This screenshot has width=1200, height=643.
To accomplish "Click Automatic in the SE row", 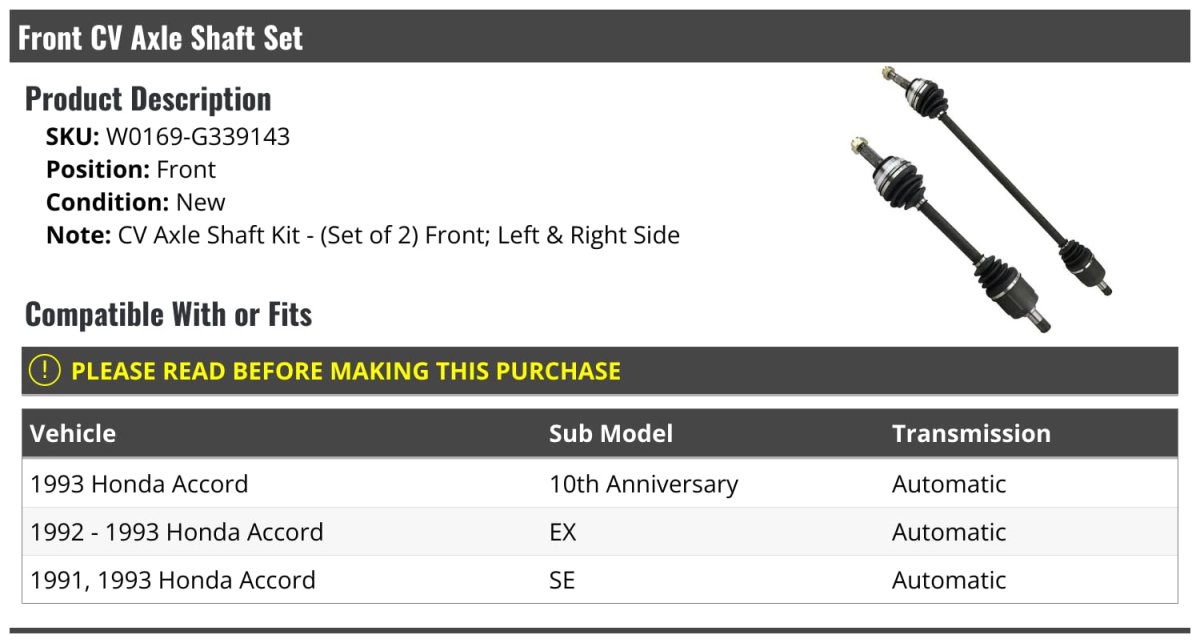I will (x=949, y=580).
